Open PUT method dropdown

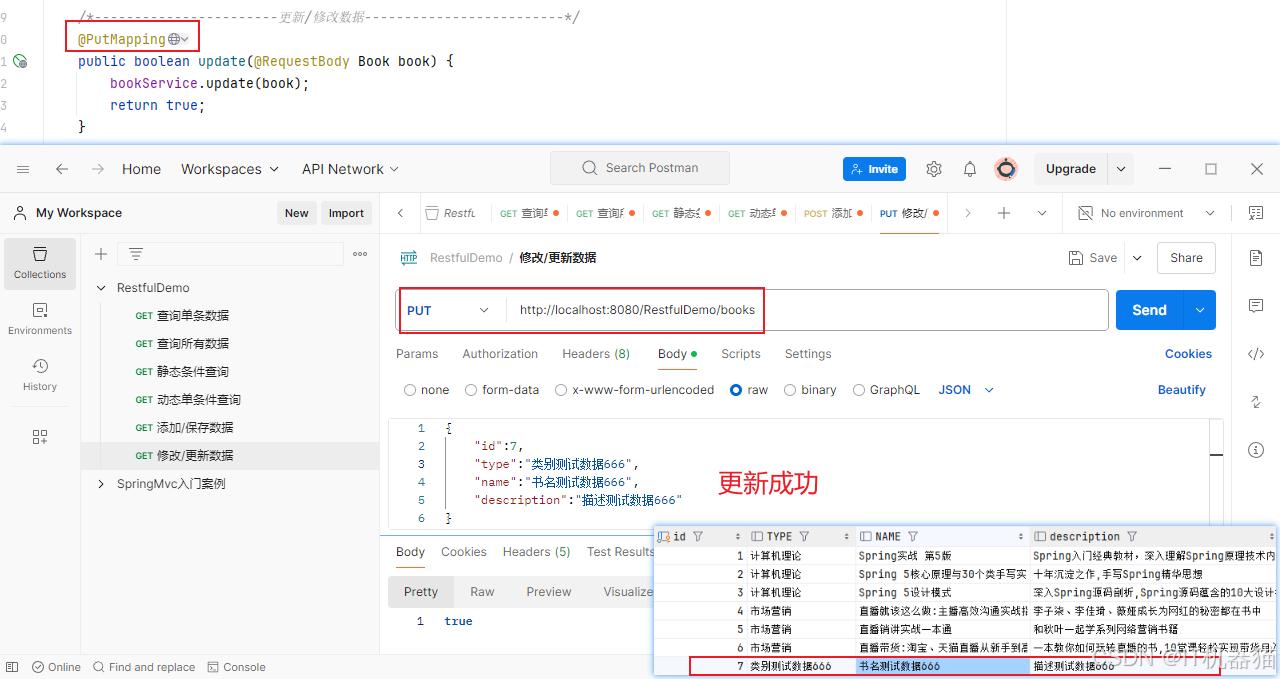tap(448, 310)
